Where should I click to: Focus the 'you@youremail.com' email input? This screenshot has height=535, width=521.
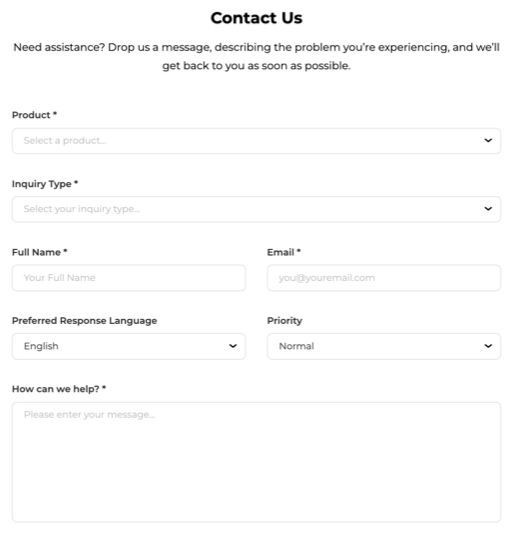(384, 278)
